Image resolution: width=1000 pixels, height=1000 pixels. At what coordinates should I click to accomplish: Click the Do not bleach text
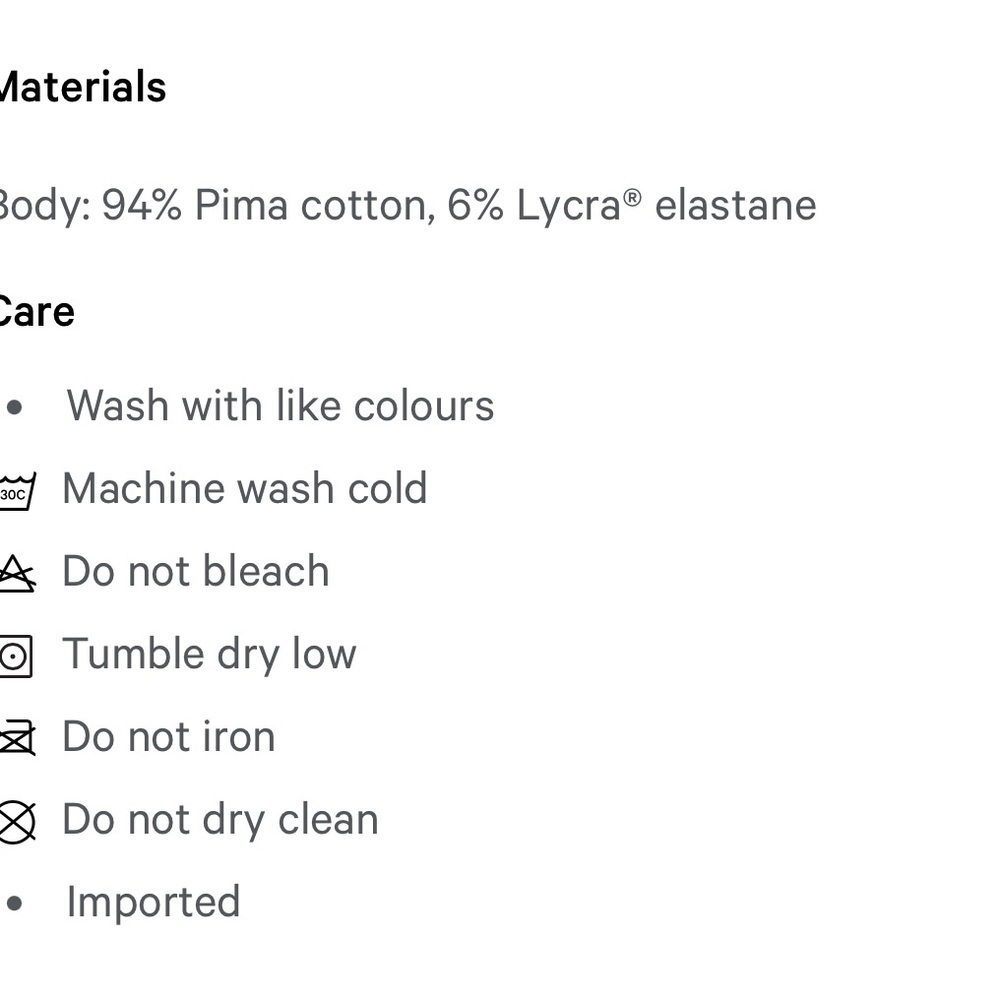[196, 571]
